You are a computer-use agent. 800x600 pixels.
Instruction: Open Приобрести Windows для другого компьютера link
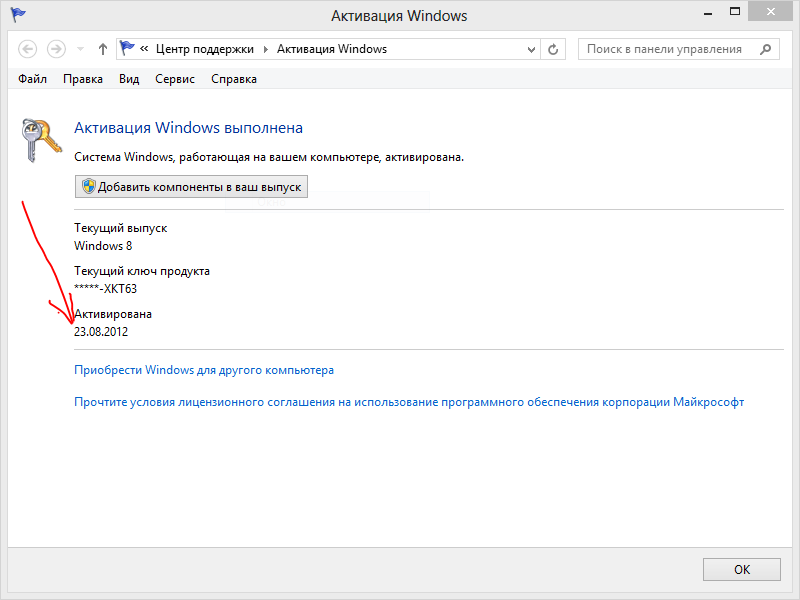point(204,370)
